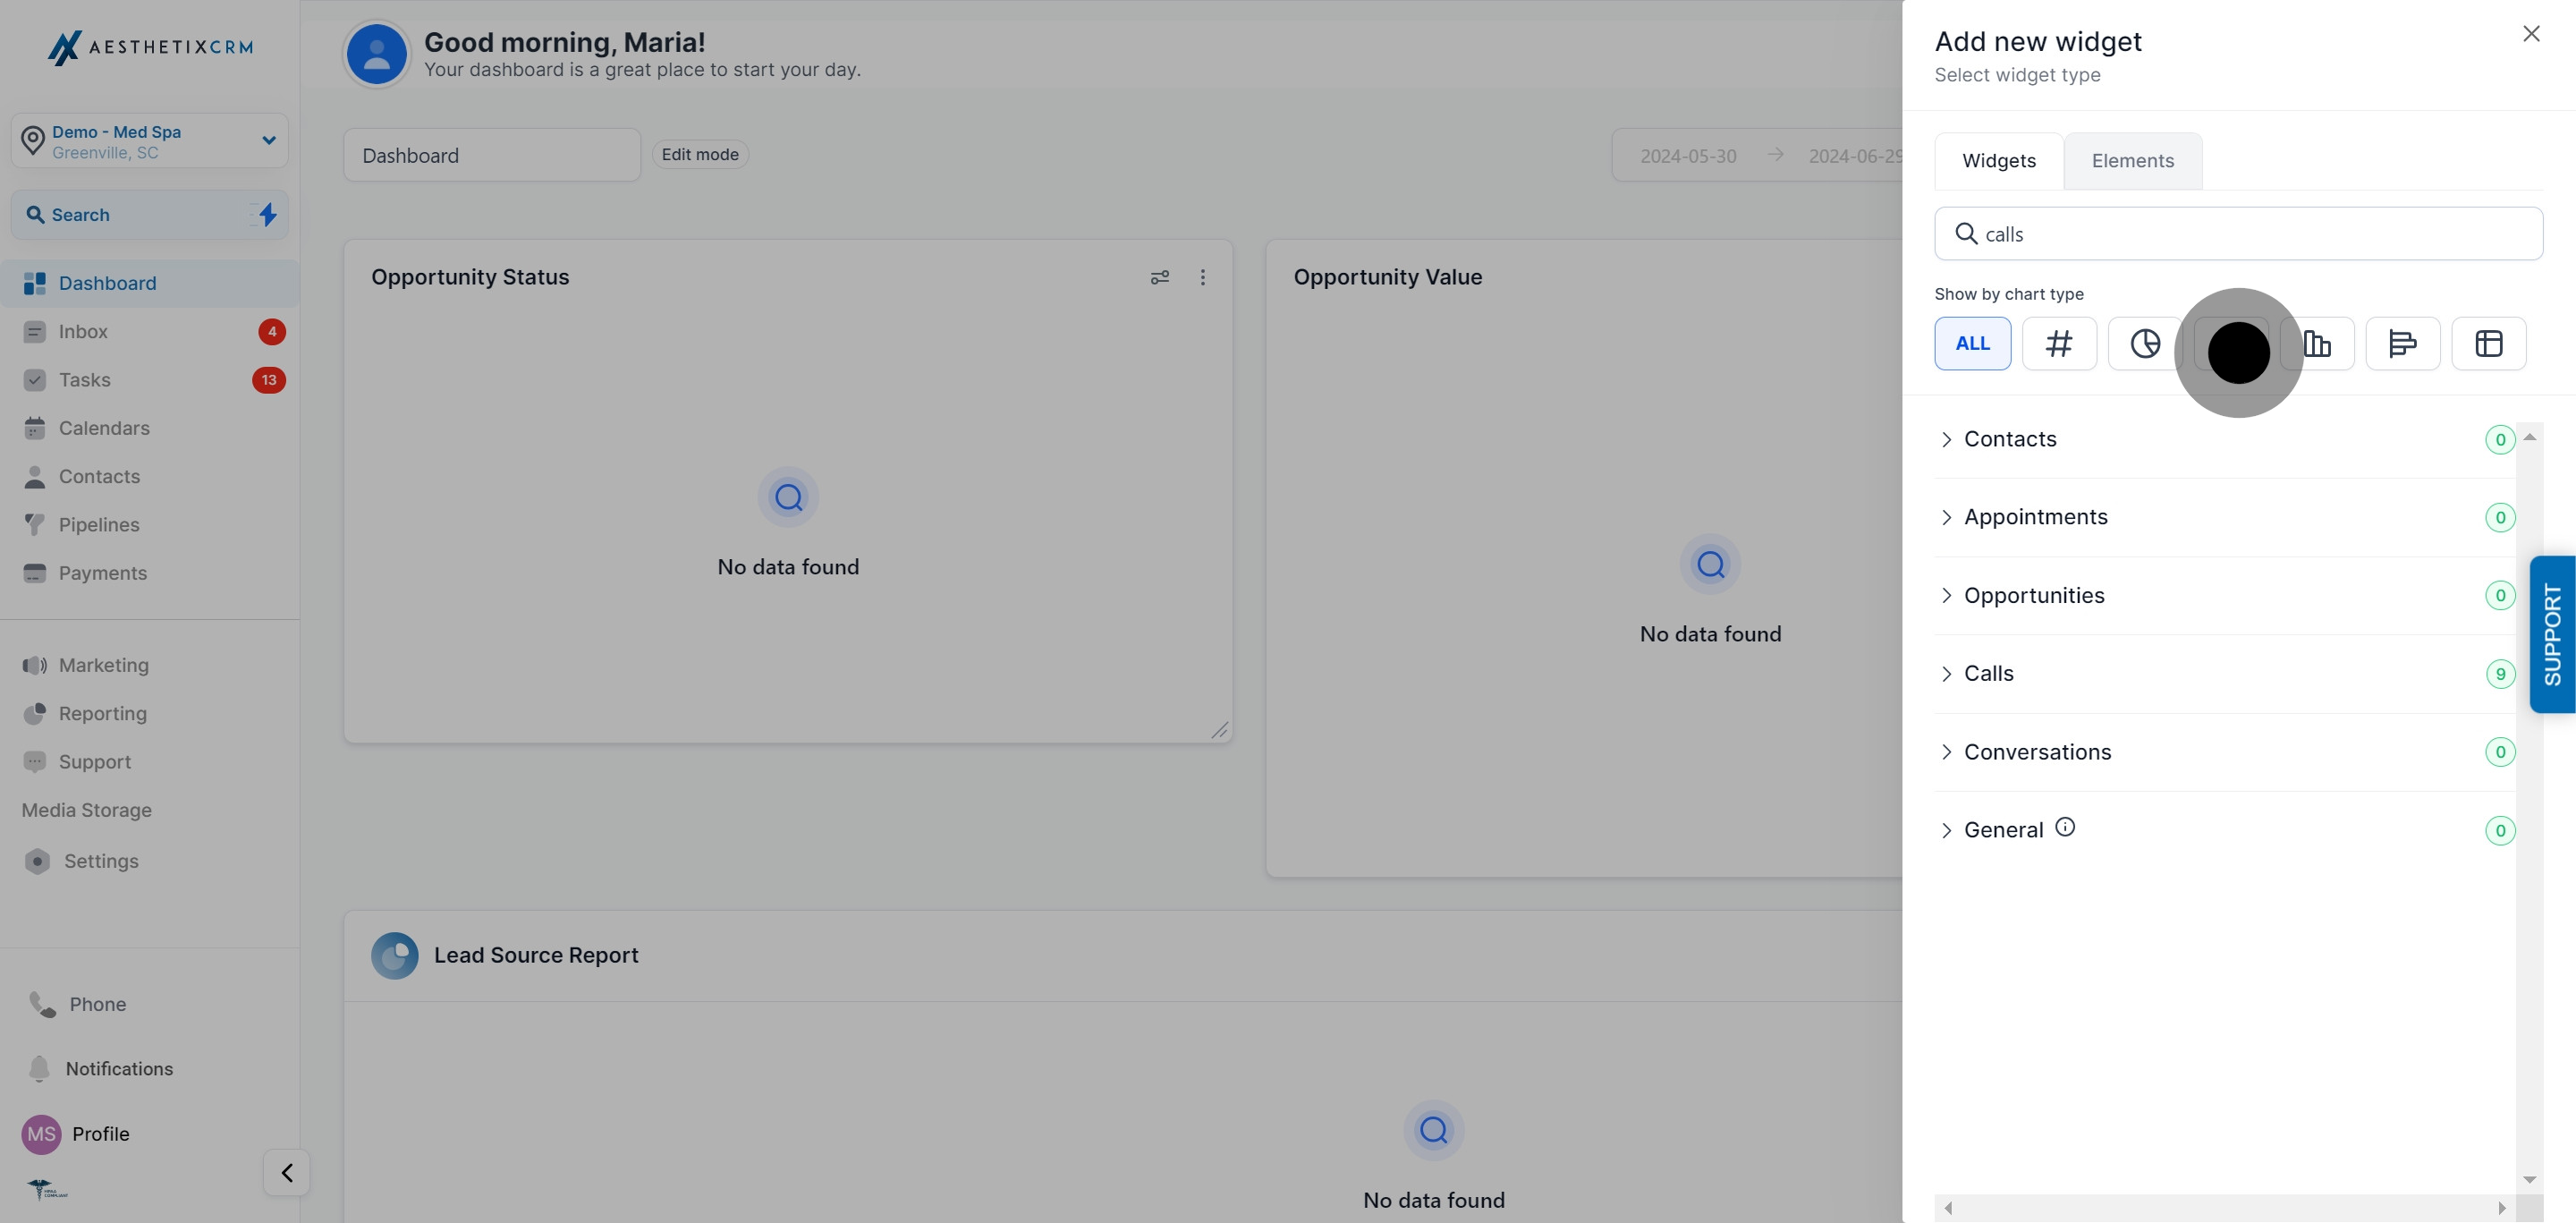
Task: Switch to the Elements tab
Action: click(x=2132, y=161)
